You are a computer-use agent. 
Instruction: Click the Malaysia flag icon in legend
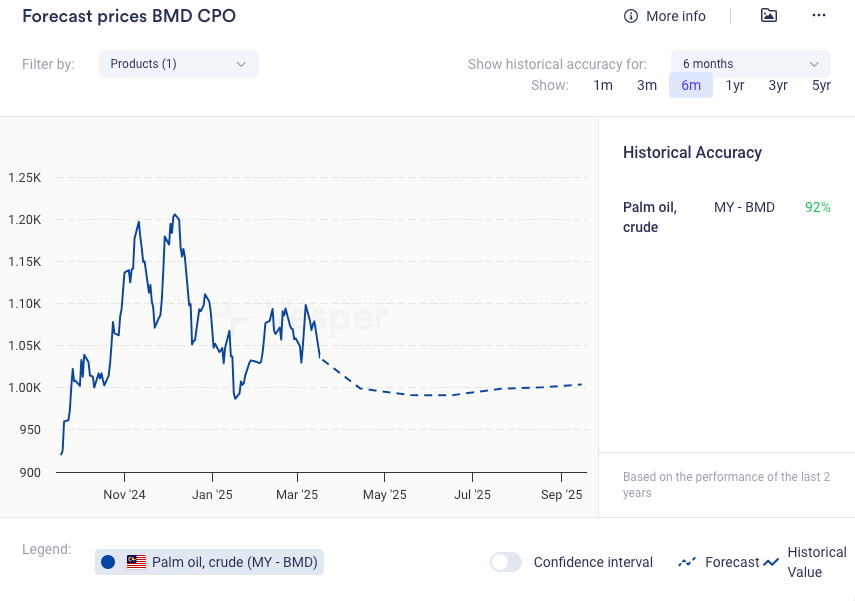coord(136,562)
